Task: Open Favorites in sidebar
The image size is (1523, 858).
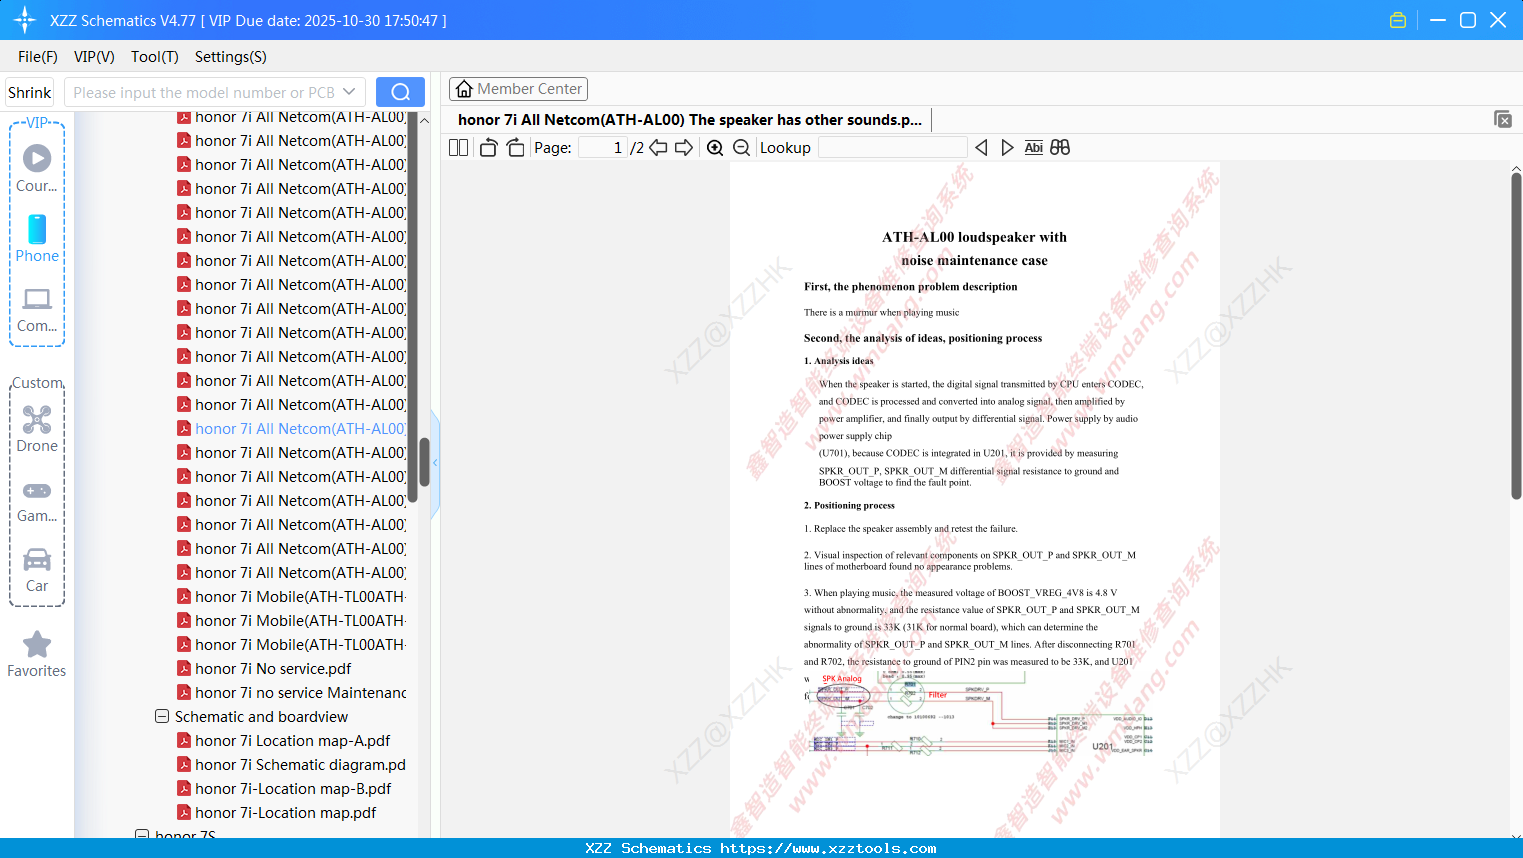Action: (x=37, y=655)
